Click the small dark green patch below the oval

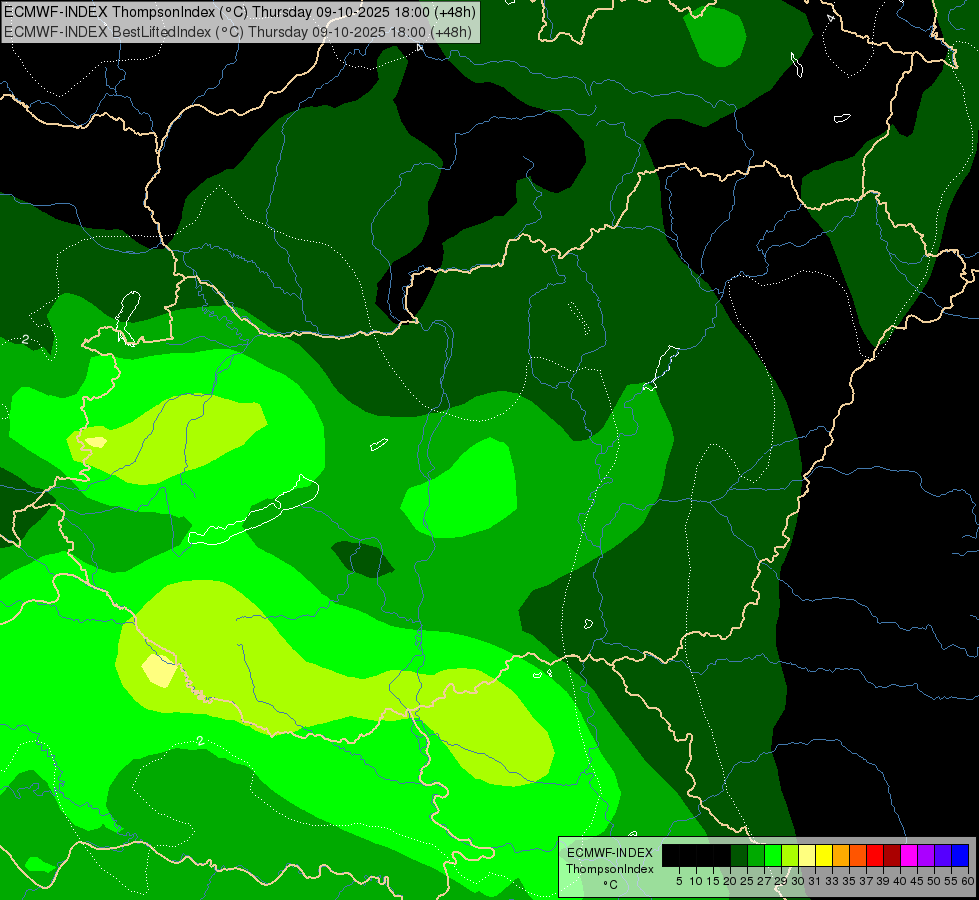364,558
